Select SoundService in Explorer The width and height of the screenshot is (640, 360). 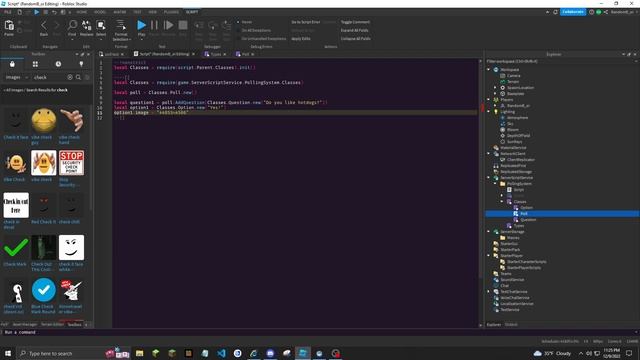[512, 280]
